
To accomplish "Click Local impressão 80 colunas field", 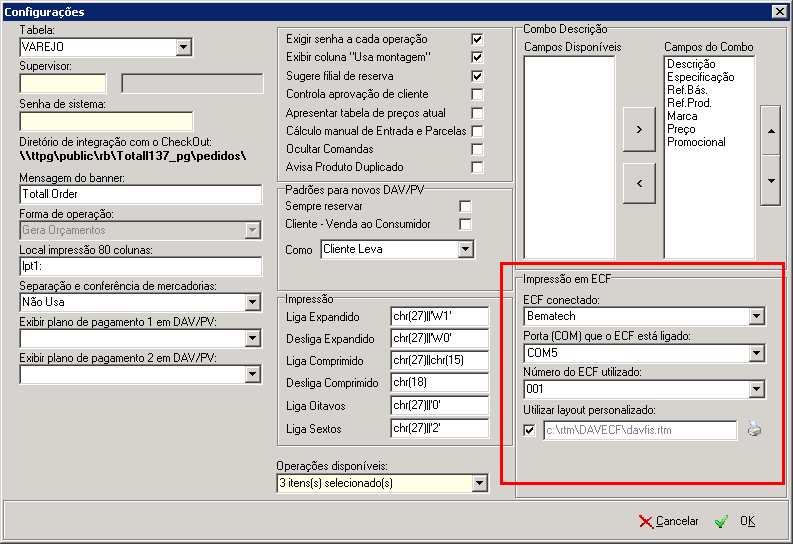I will tap(141, 266).
